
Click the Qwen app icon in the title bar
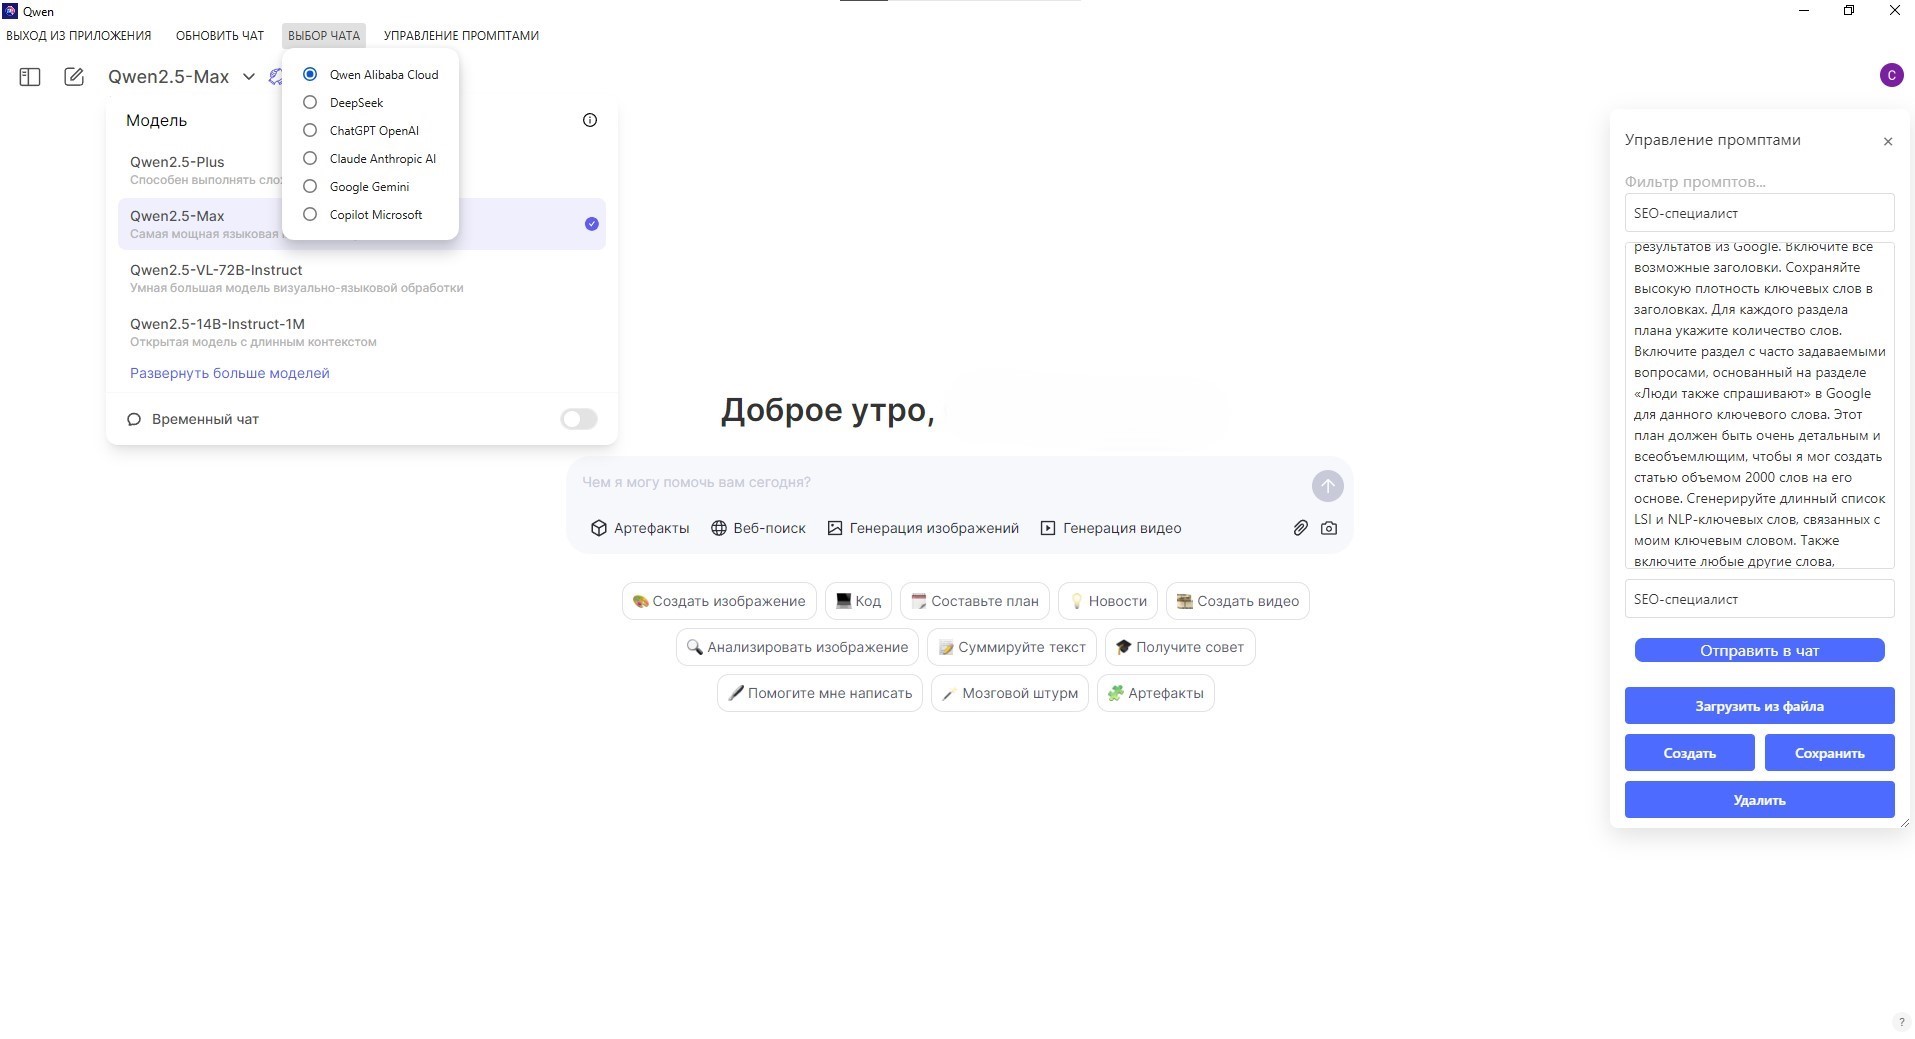10,11
